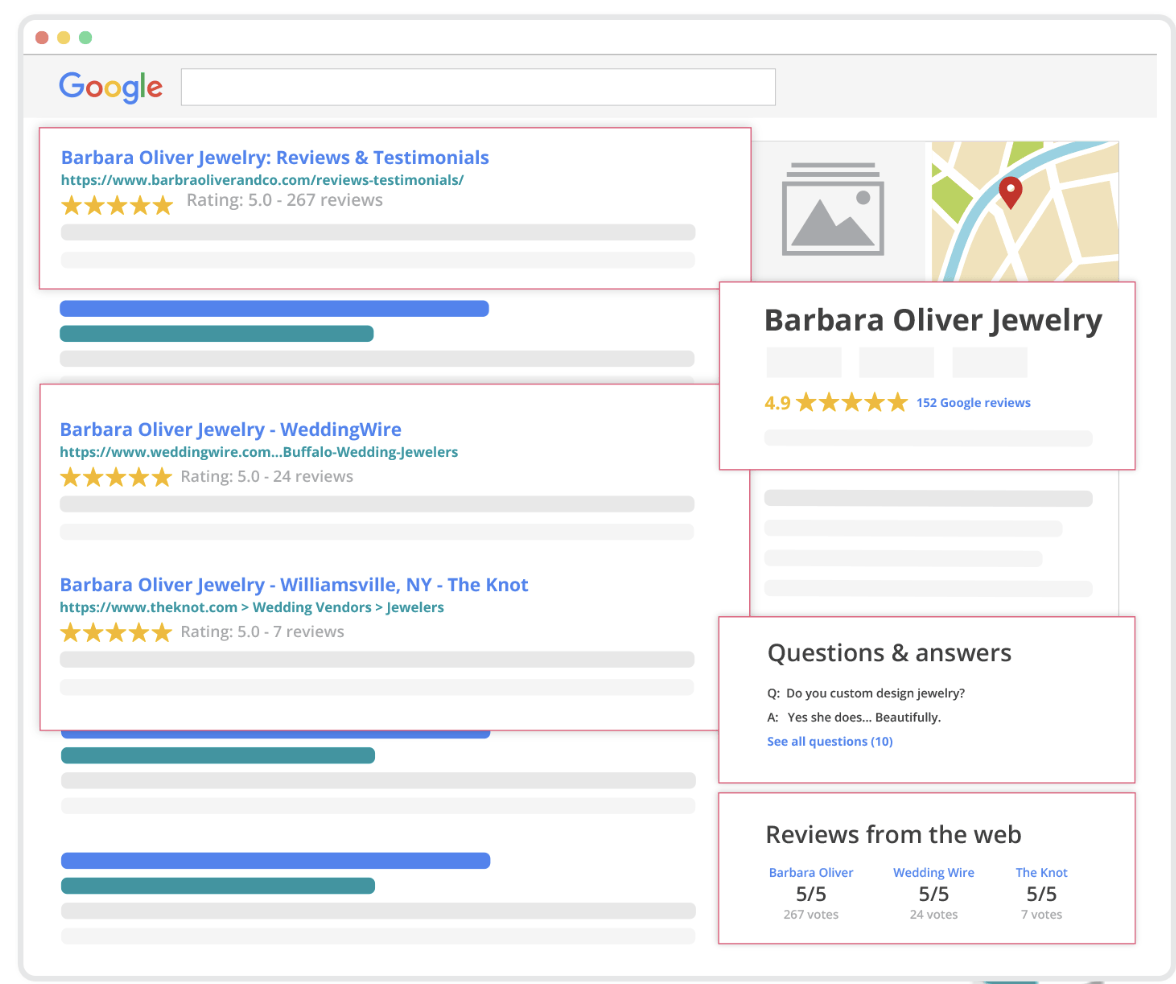Click the red map location pin

(1010, 193)
